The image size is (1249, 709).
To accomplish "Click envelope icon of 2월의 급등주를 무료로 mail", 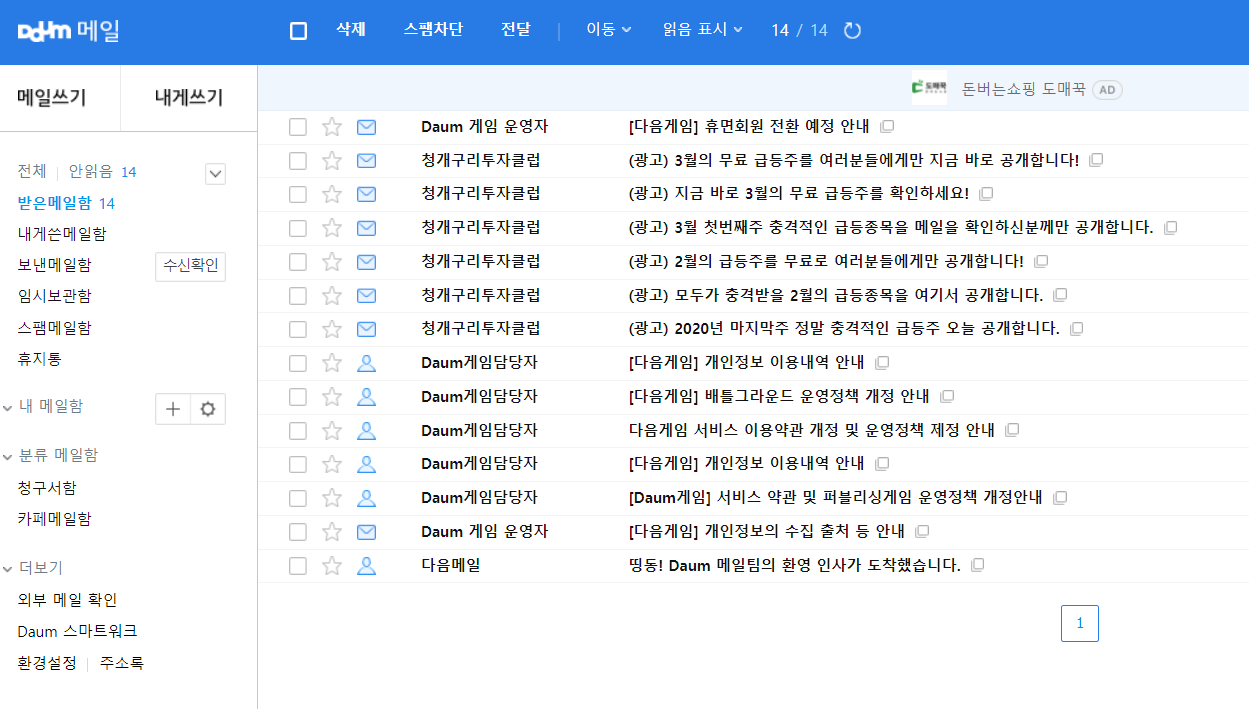I will click(x=367, y=262).
